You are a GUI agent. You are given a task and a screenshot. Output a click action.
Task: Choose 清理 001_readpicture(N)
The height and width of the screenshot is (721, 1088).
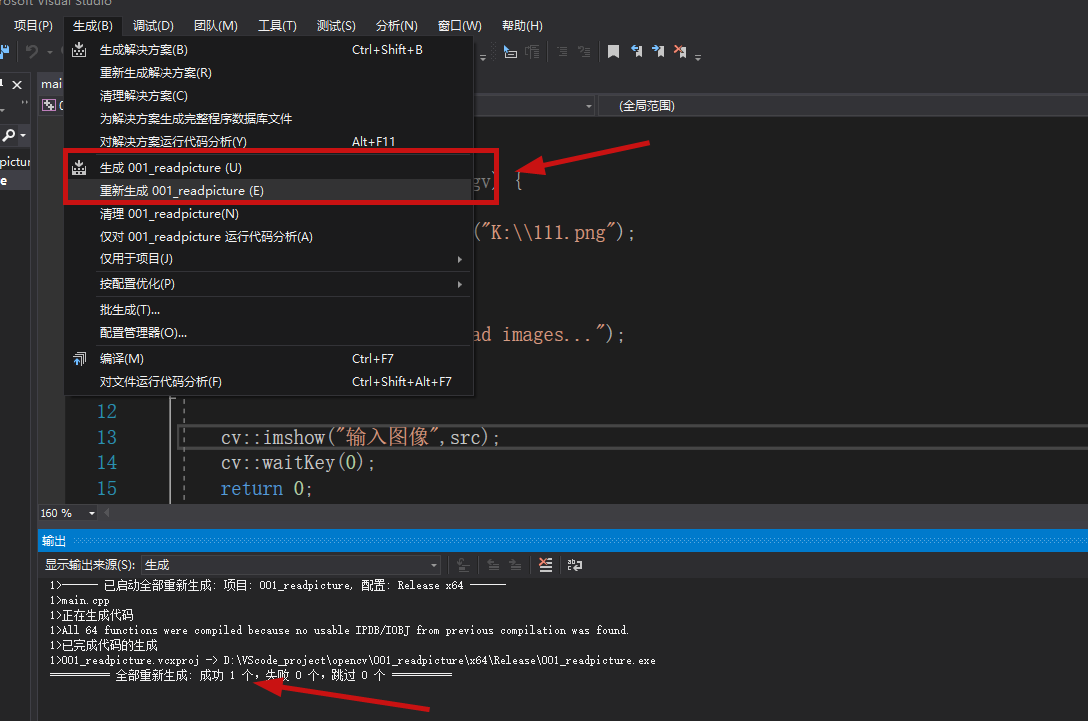point(269,214)
